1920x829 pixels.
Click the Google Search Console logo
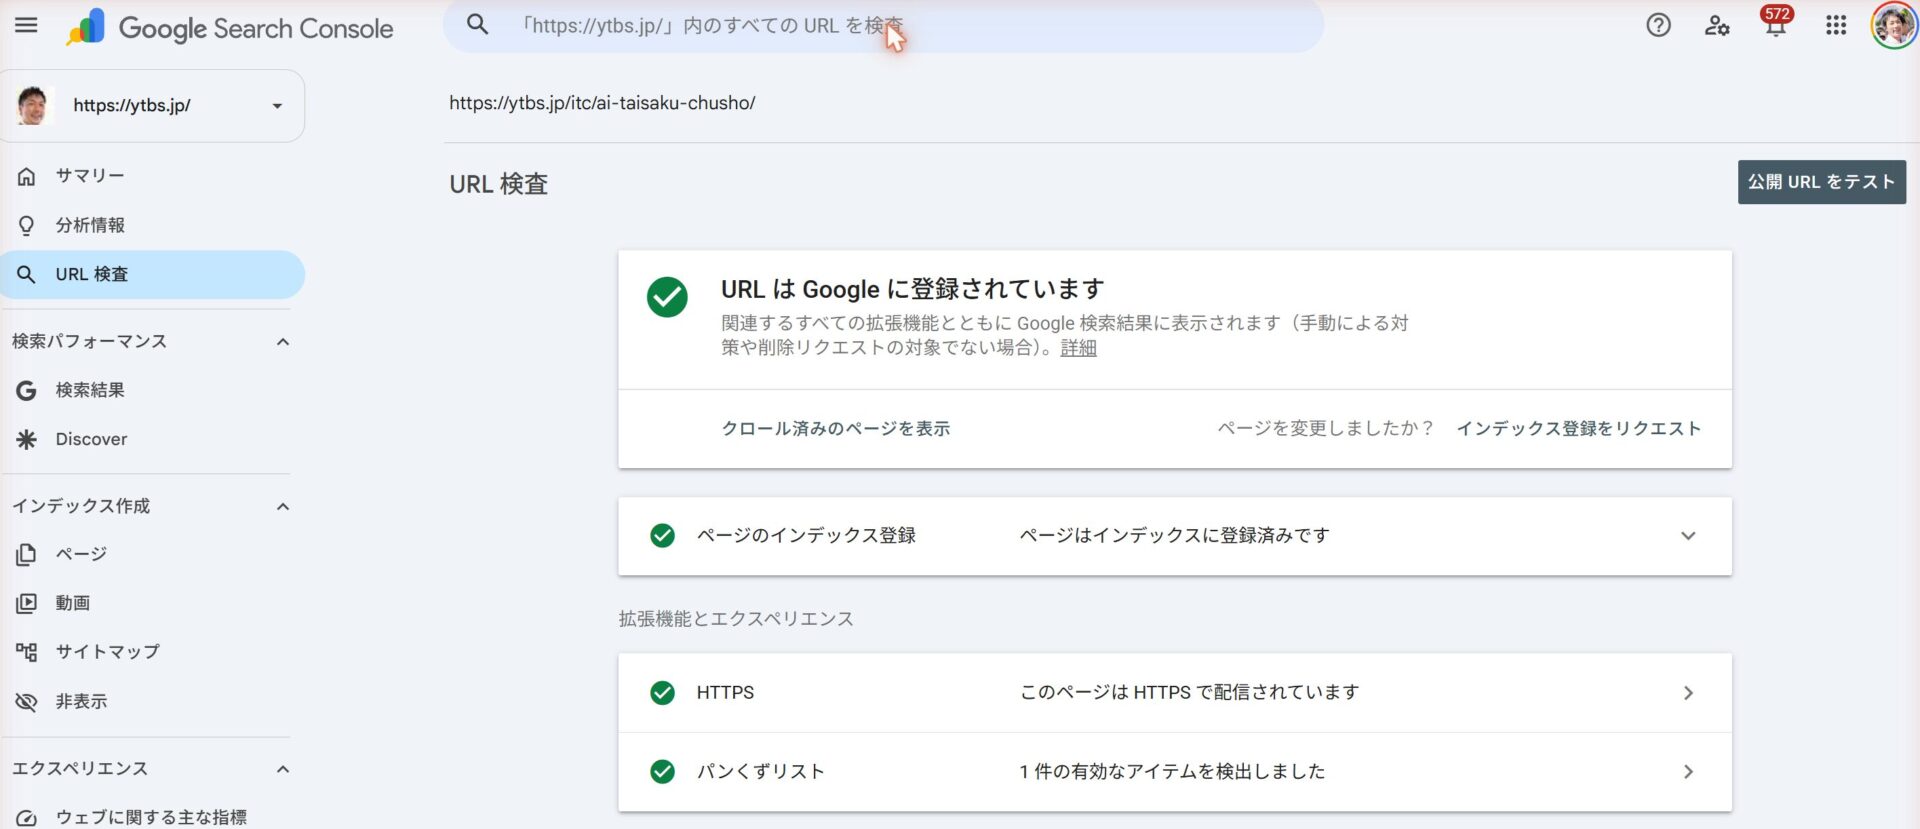(x=229, y=27)
